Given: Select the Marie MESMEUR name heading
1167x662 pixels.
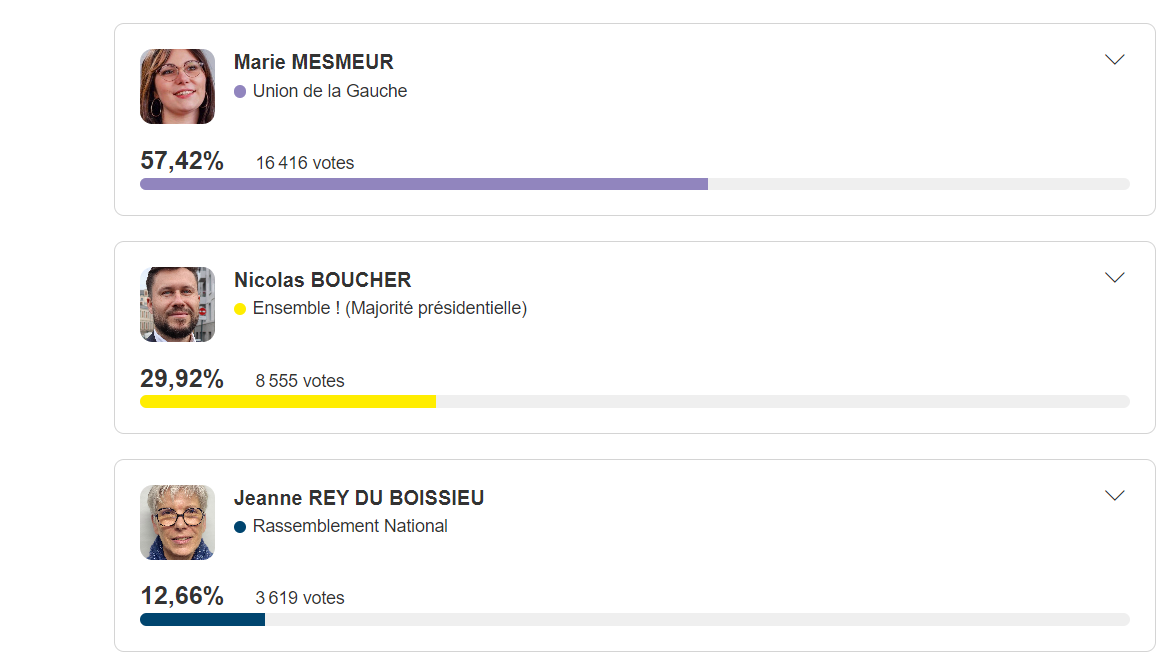Looking at the screenshot, I should tap(313, 62).
